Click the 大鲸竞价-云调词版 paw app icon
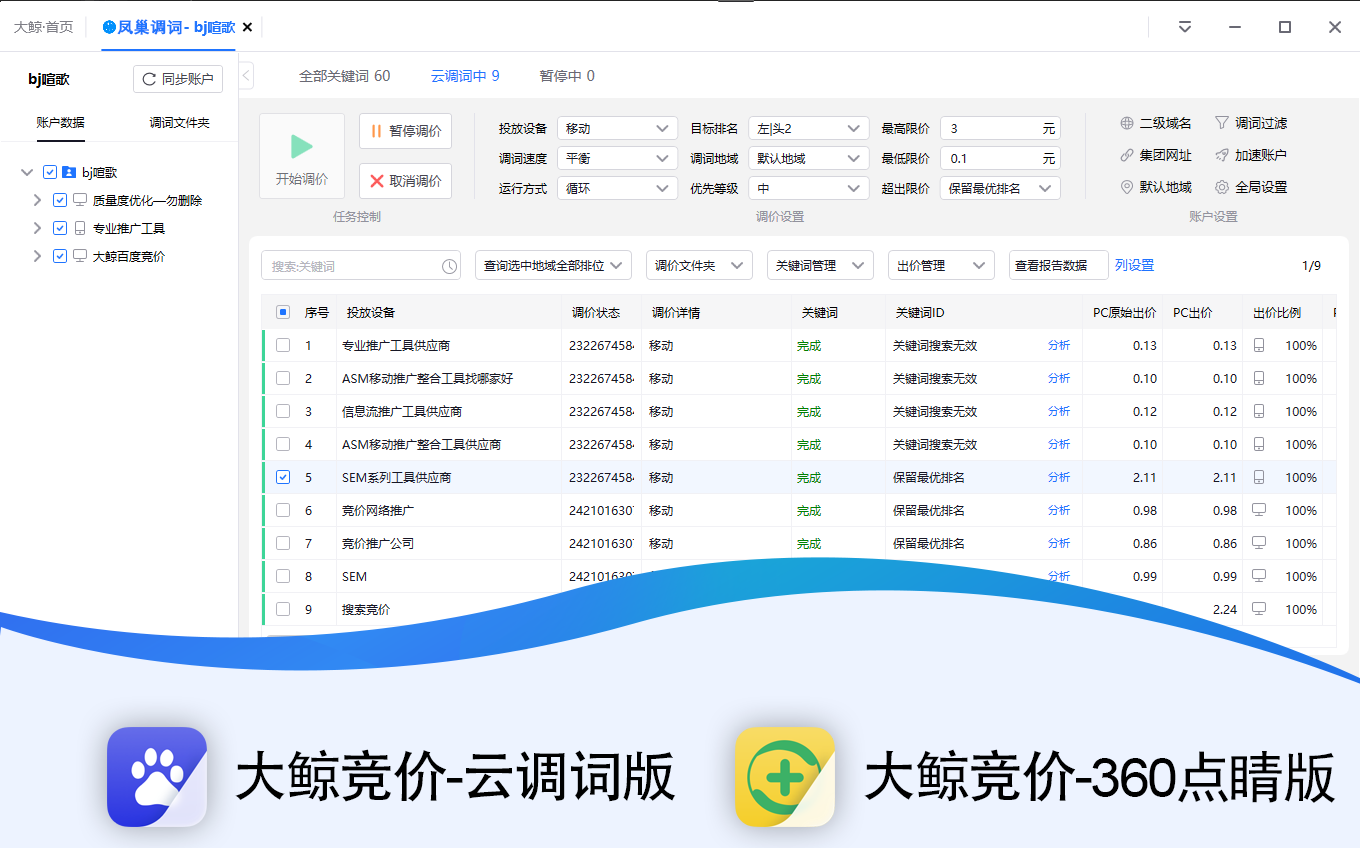Screen dimensions: 1360x848 (x=157, y=777)
